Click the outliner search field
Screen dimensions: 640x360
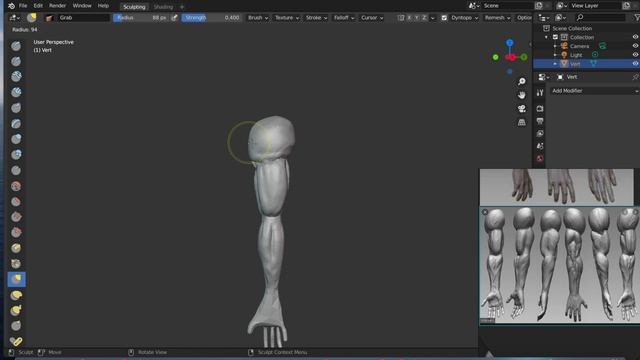pyautogui.click(x=600, y=17)
